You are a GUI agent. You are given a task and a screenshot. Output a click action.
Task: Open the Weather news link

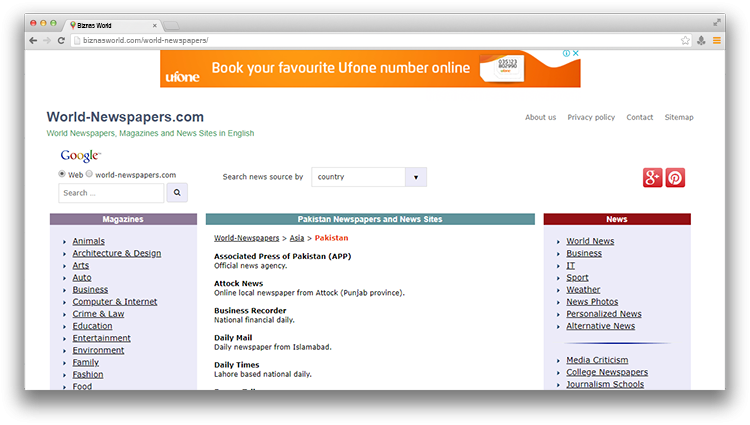click(583, 290)
